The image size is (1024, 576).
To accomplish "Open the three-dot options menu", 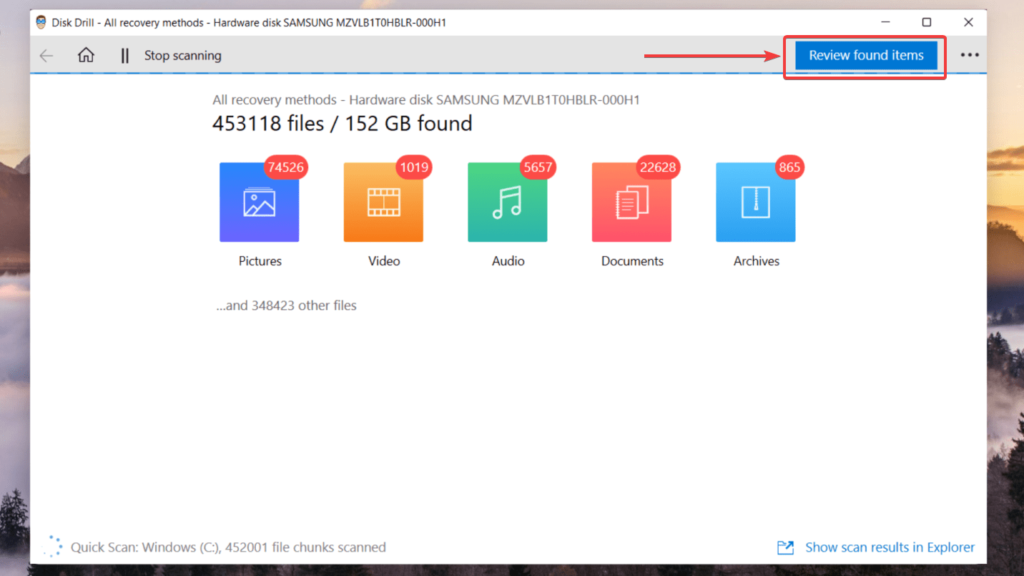I will (x=968, y=55).
